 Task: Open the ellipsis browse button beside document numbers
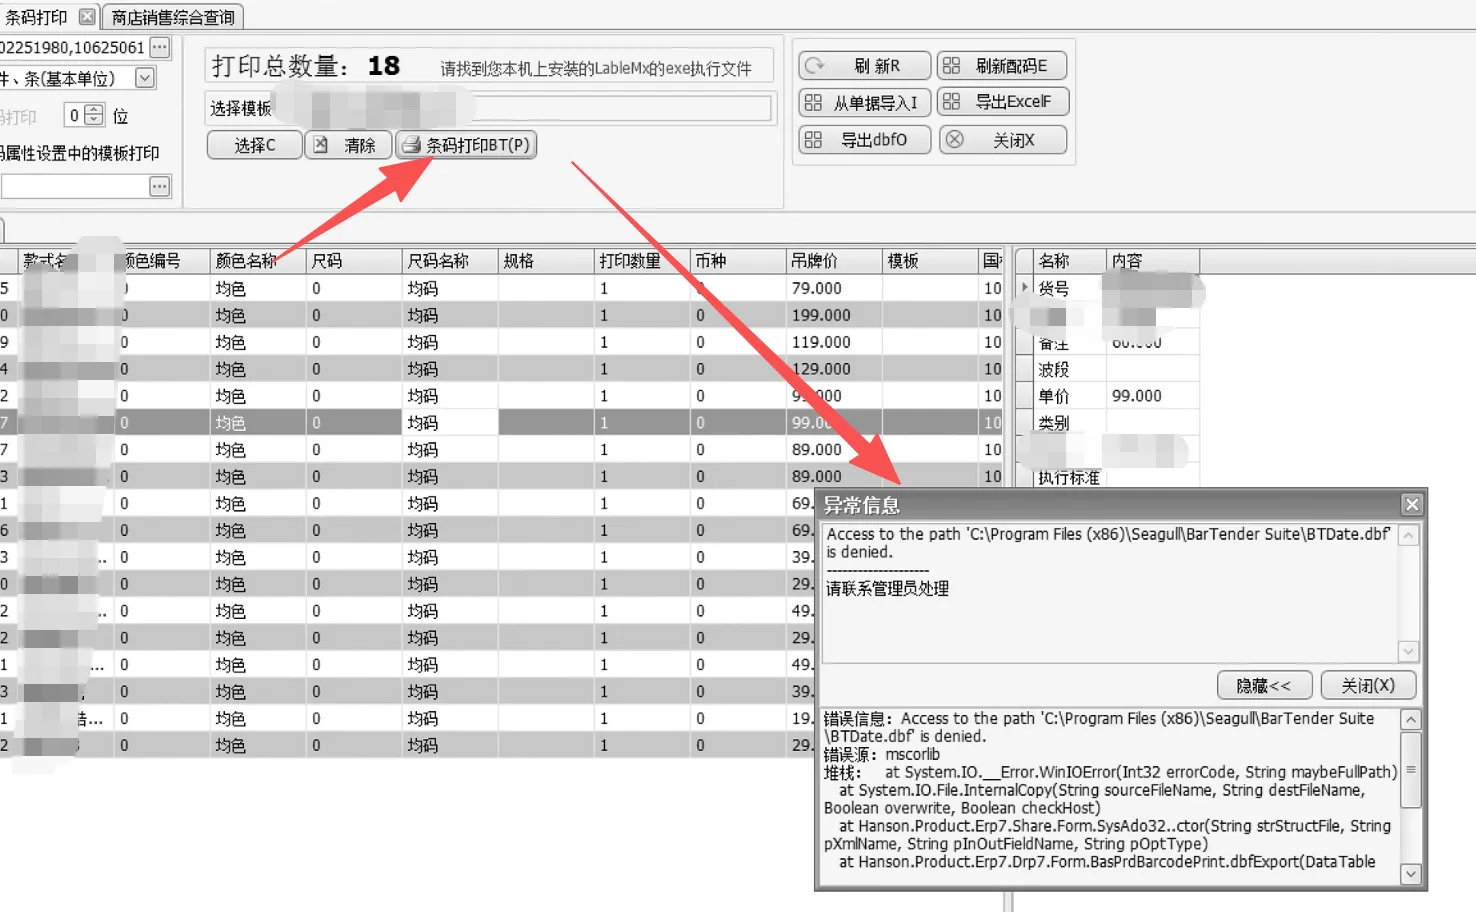click(160, 47)
